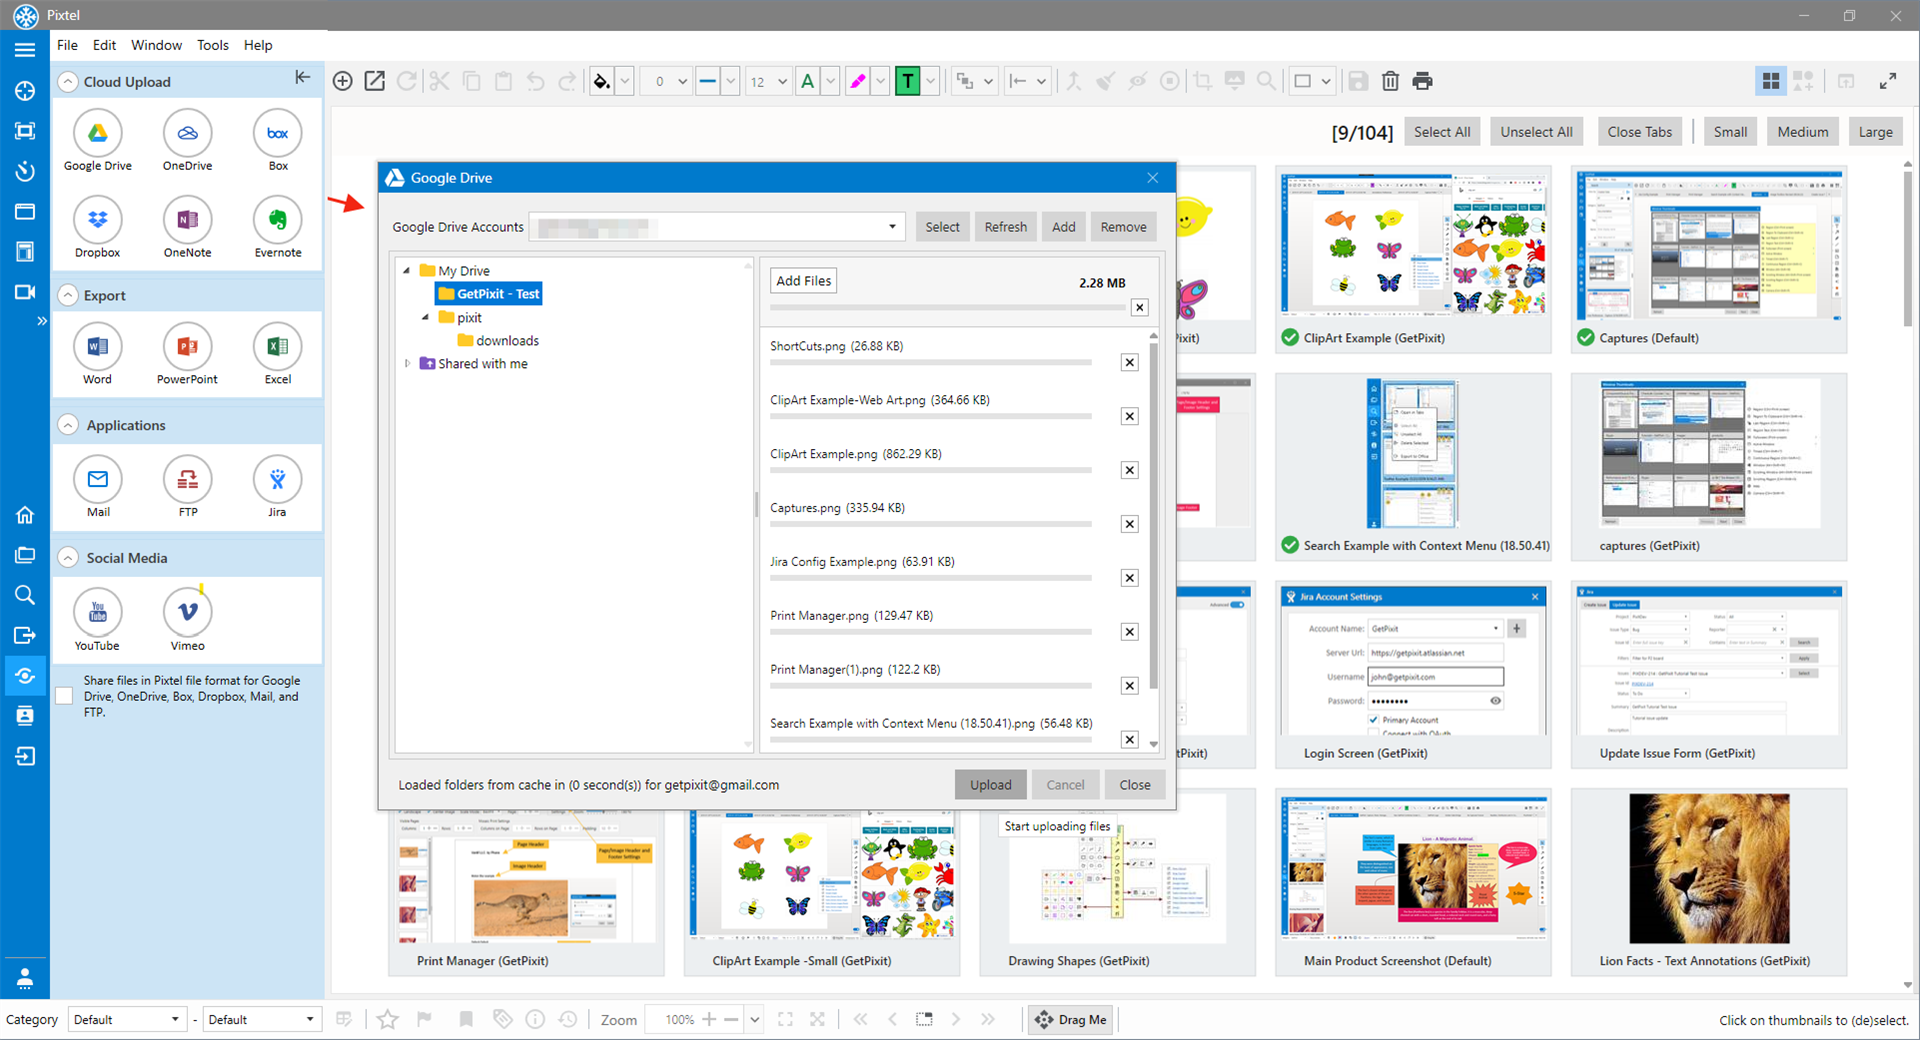Collapse the Social Media section
Screen dimensions: 1920x1040
pos(68,558)
